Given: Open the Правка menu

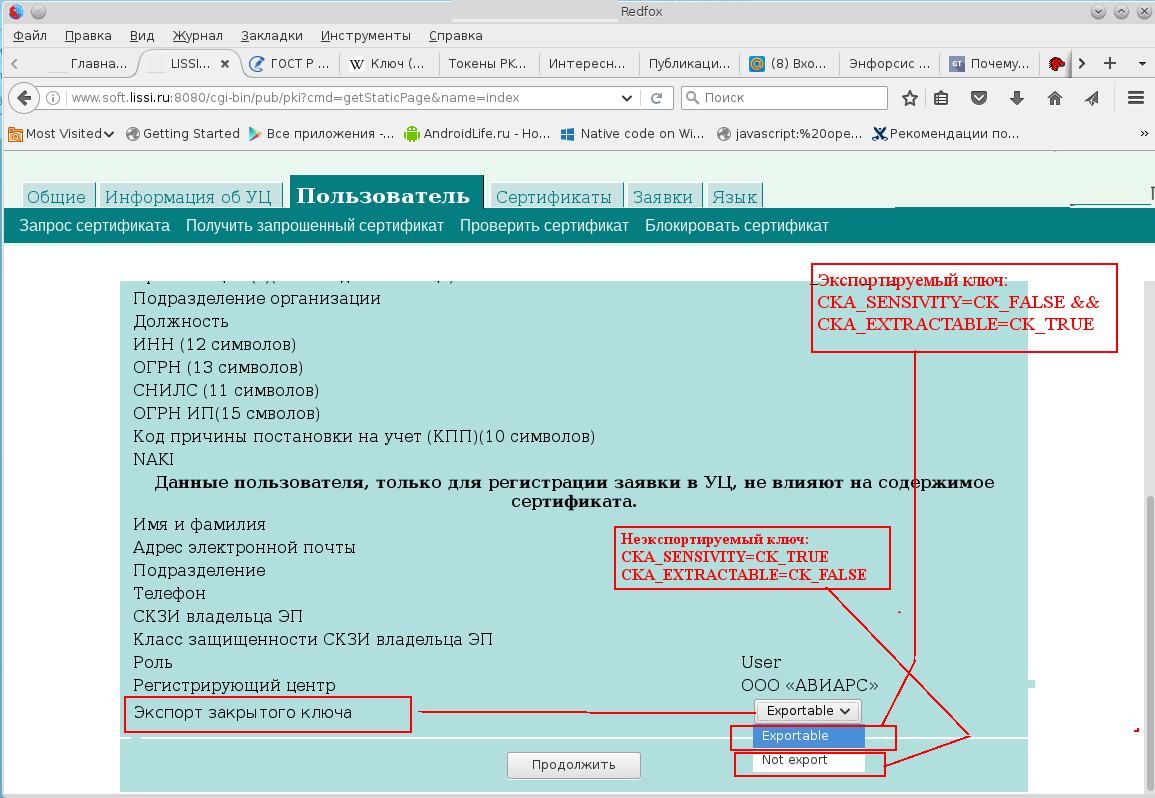Looking at the screenshot, I should [88, 35].
